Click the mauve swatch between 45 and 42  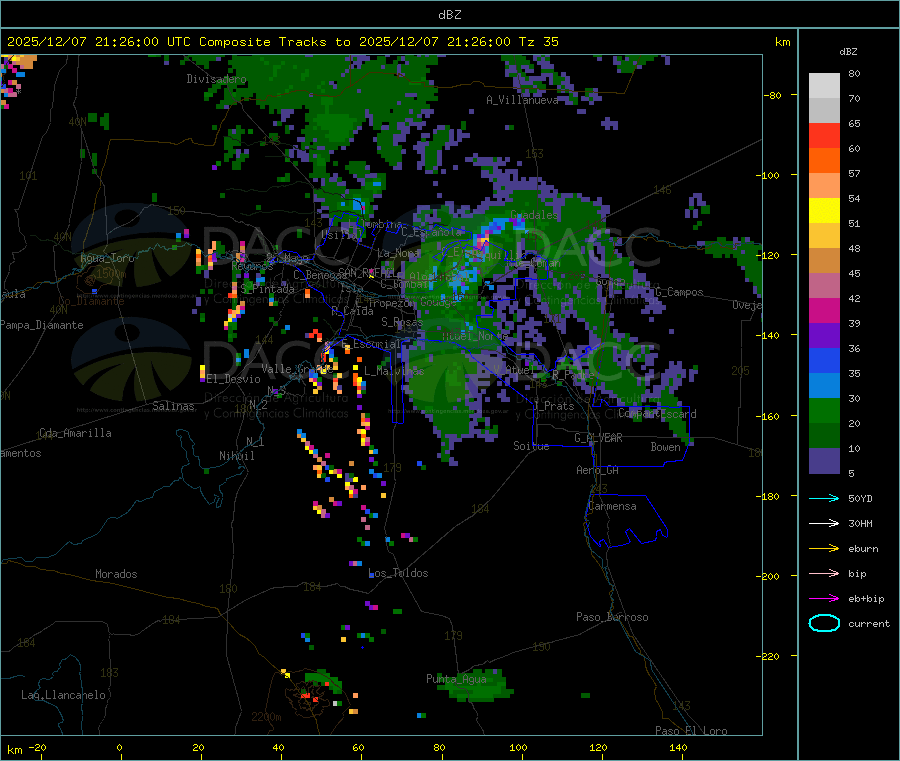point(824,286)
